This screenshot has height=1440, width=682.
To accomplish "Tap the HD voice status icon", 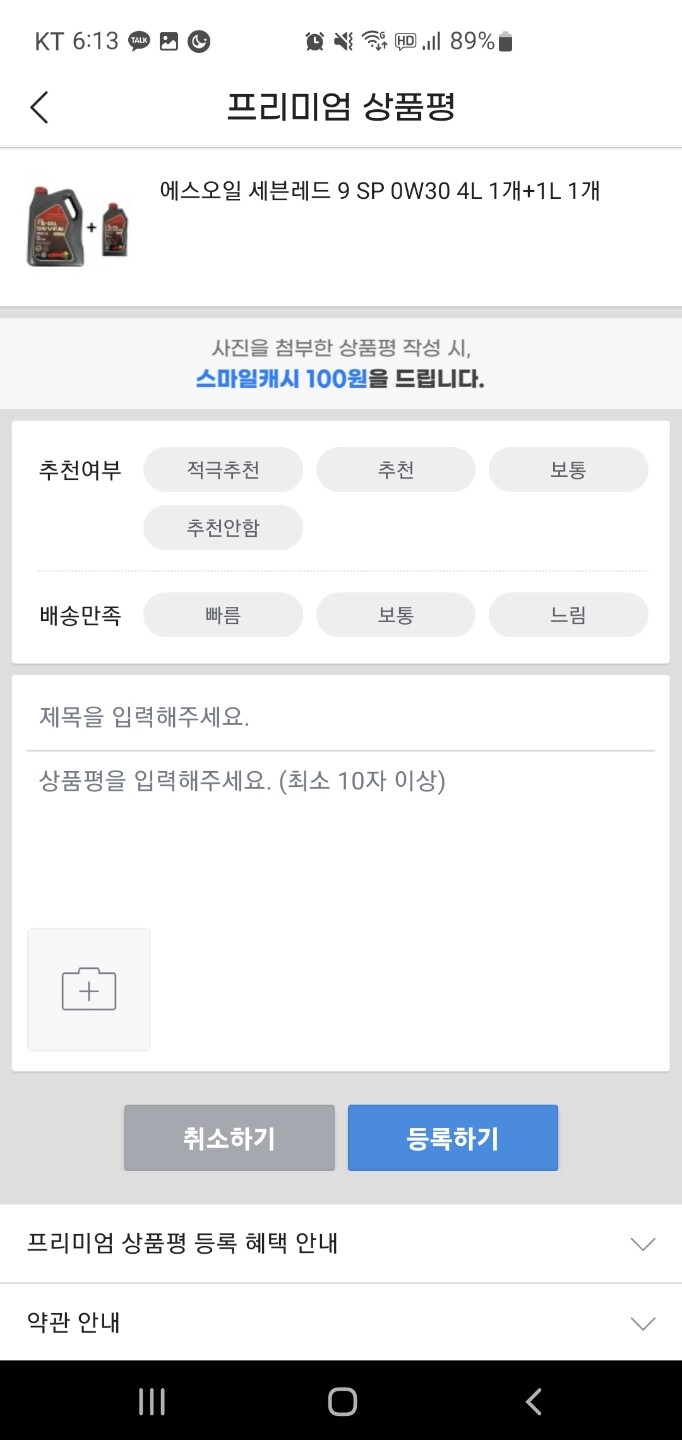I will (x=407, y=41).
